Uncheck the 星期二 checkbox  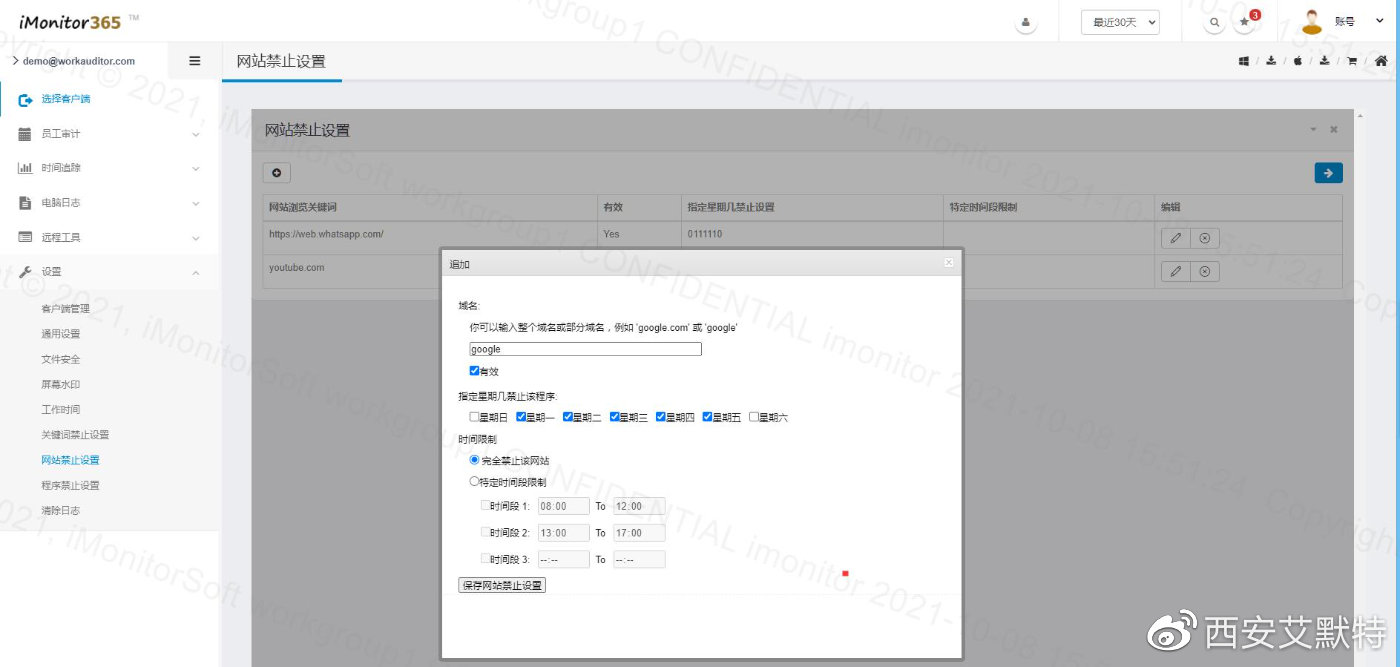coord(568,417)
